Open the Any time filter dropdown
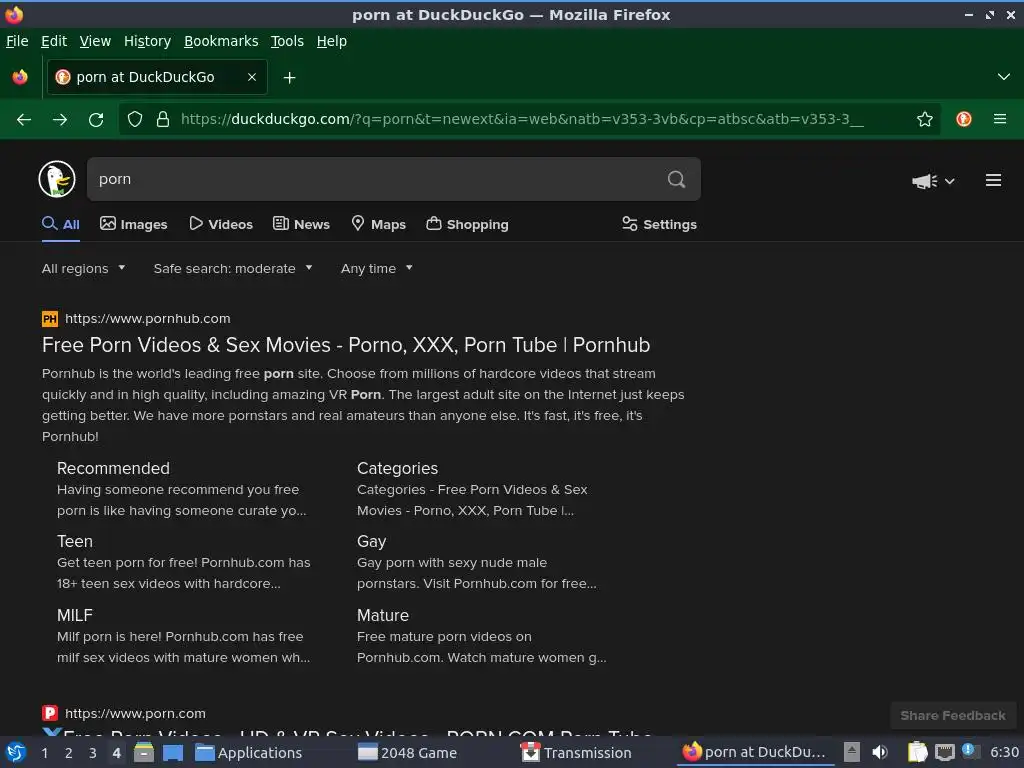This screenshot has height=768, width=1024. click(377, 268)
